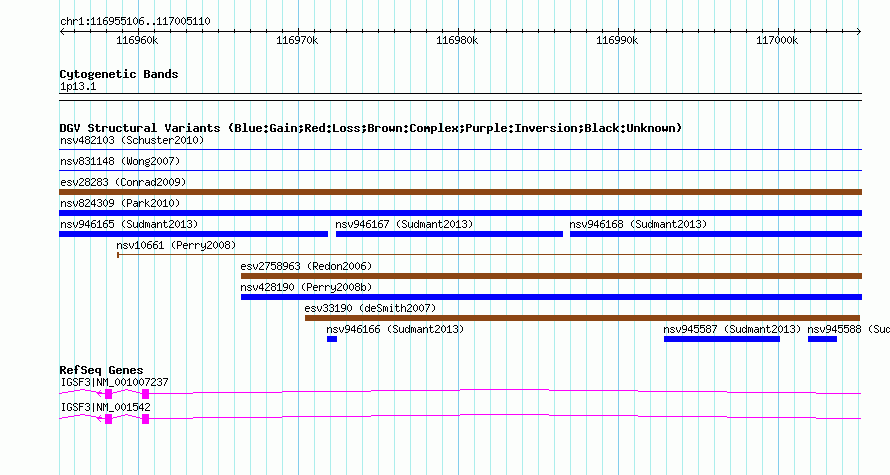This screenshot has width=890, height=475.
Task: Click the small blue nsv946166 bar
Action: [332, 339]
